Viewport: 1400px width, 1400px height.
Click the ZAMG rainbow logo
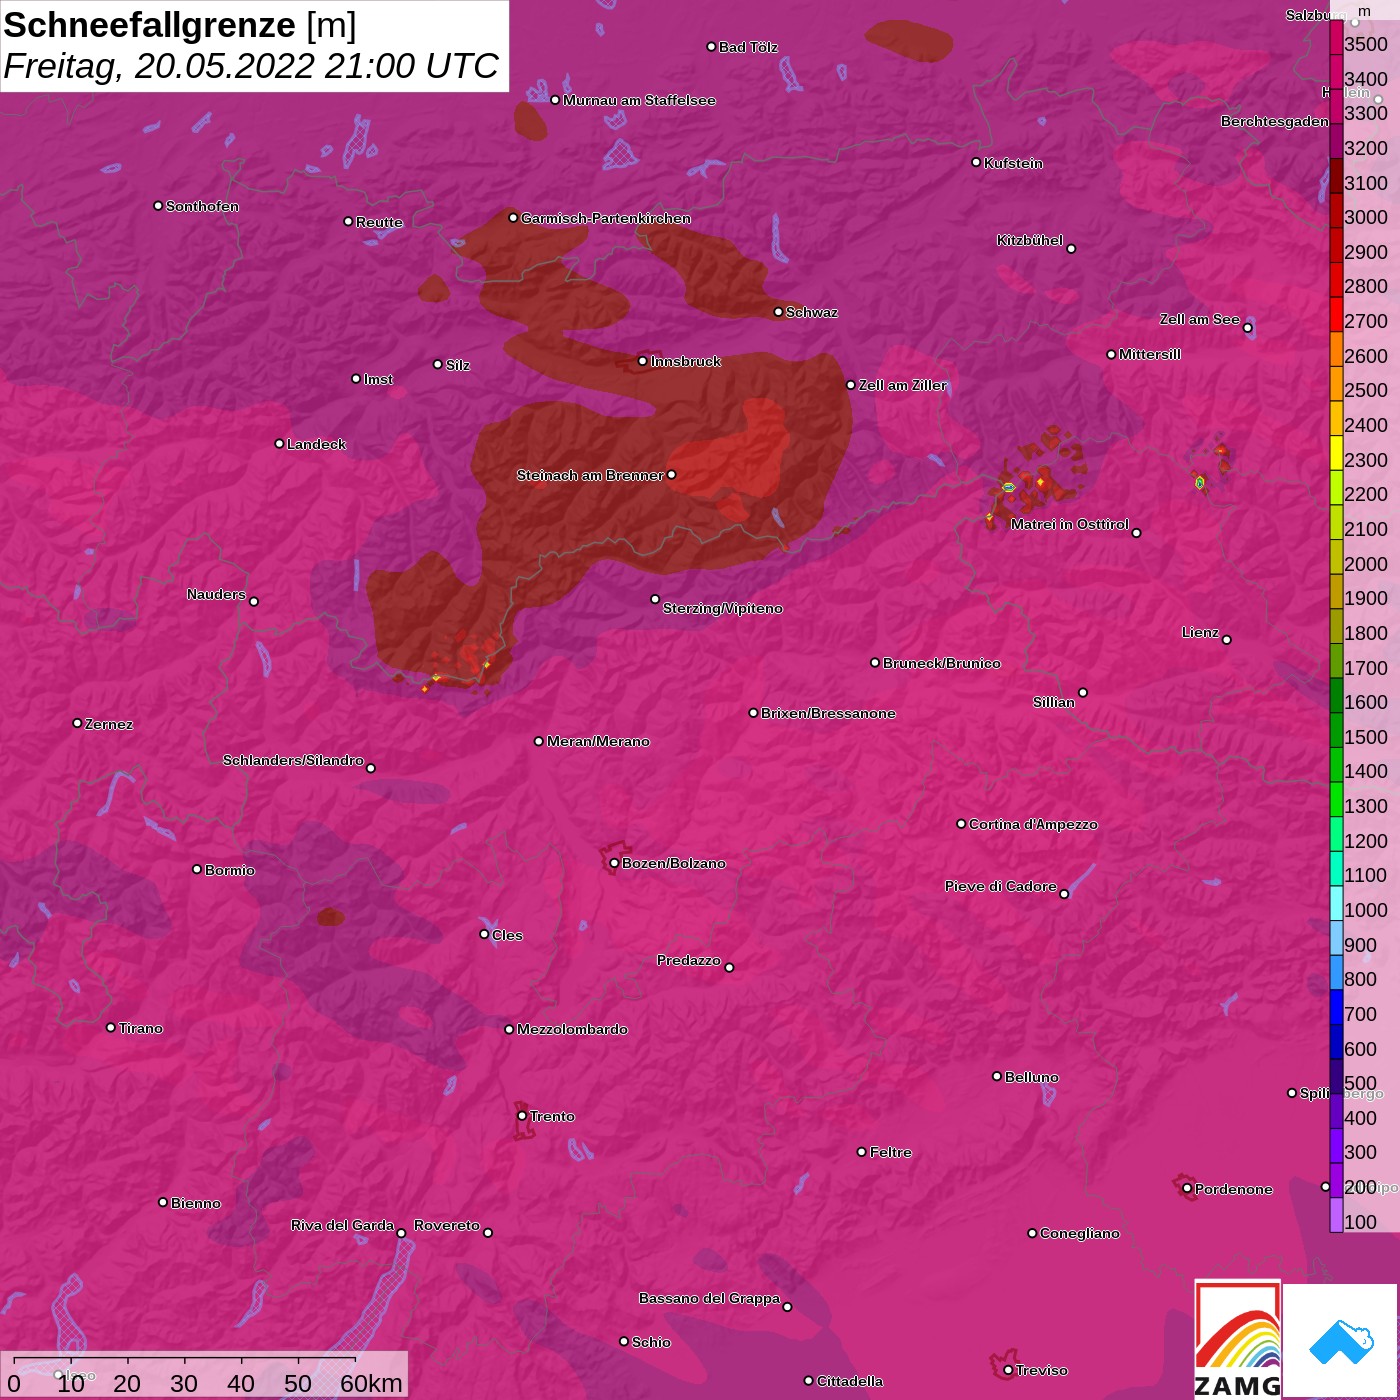[x=1238, y=1339]
